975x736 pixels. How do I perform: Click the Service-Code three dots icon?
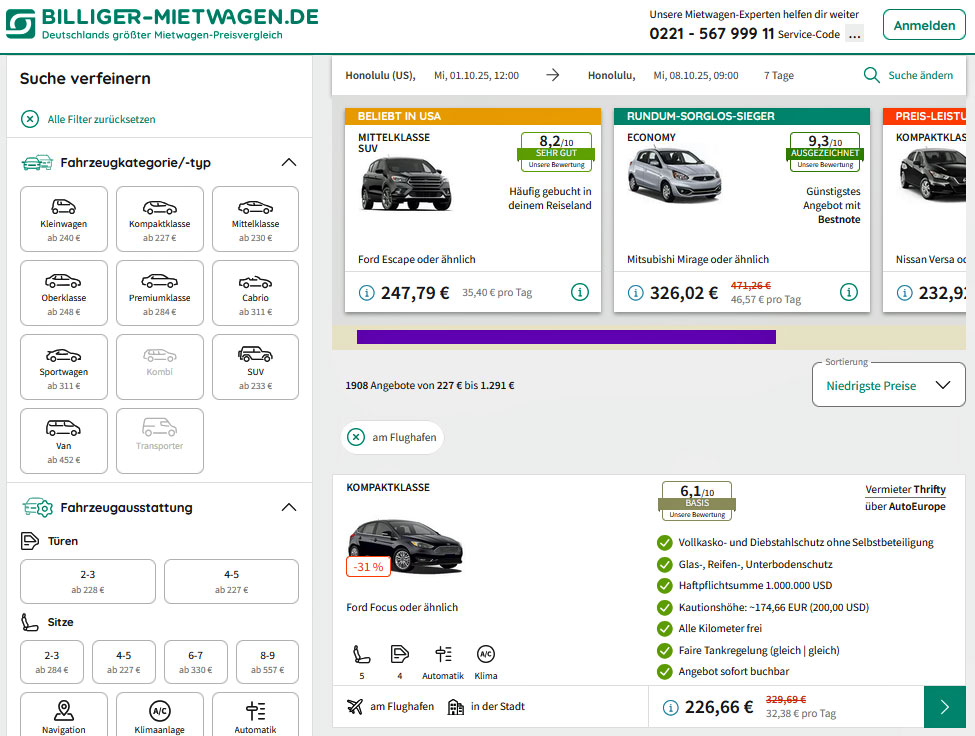tap(855, 34)
